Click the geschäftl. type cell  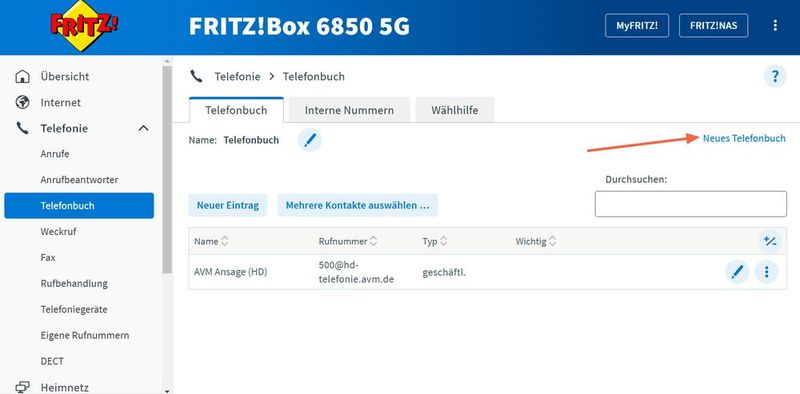pos(444,272)
